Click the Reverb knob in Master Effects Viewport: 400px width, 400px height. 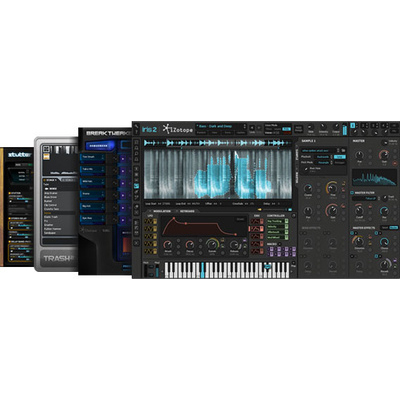(384, 265)
